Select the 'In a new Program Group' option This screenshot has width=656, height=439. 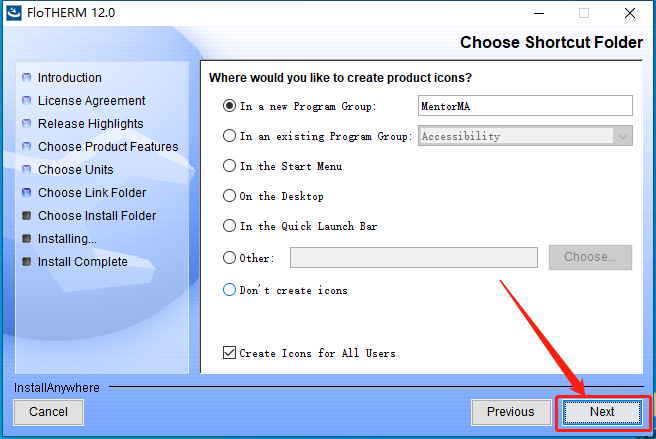[229, 106]
